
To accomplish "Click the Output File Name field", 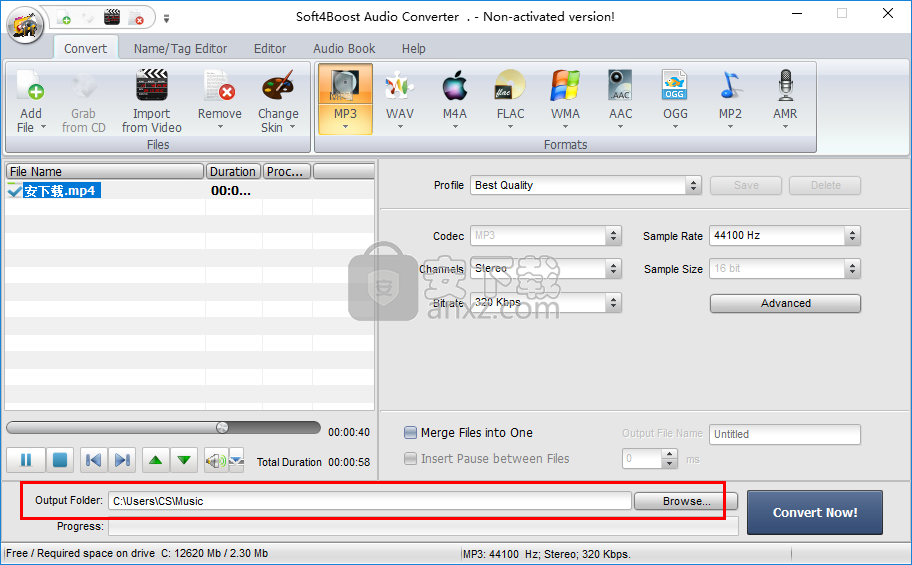I will [x=785, y=434].
